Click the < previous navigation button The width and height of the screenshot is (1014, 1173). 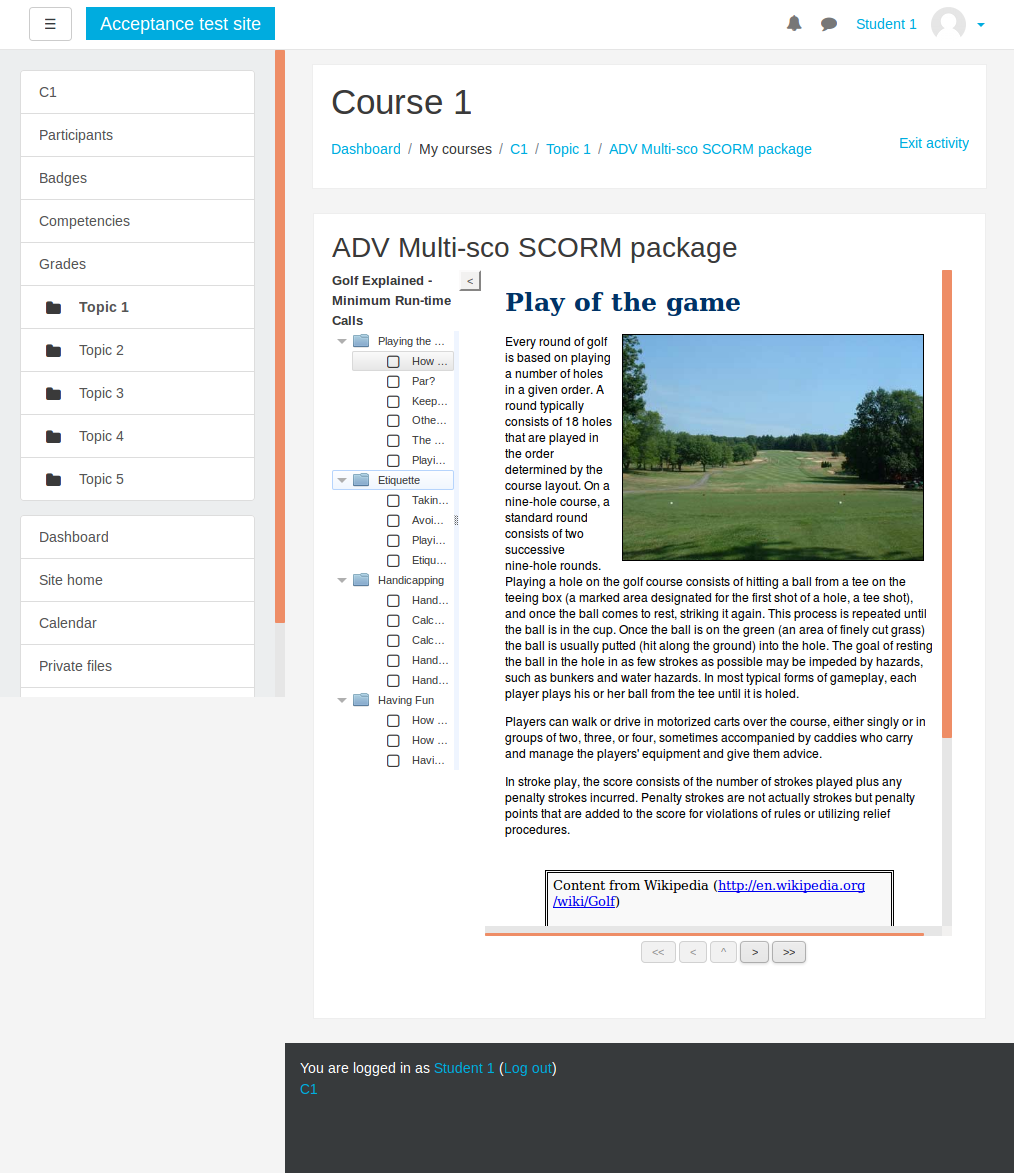click(693, 952)
